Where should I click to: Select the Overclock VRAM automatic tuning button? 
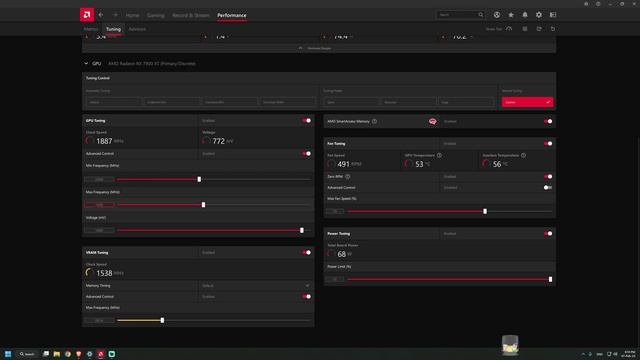(287, 102)
